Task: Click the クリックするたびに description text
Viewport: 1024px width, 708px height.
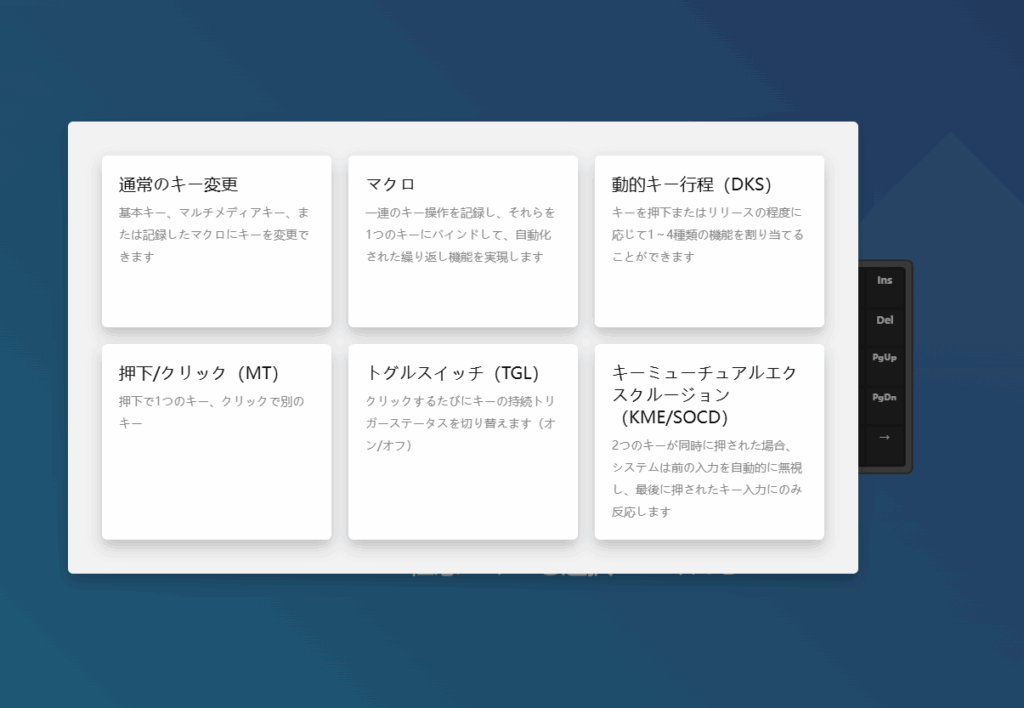Action: [x=460, y=423]
